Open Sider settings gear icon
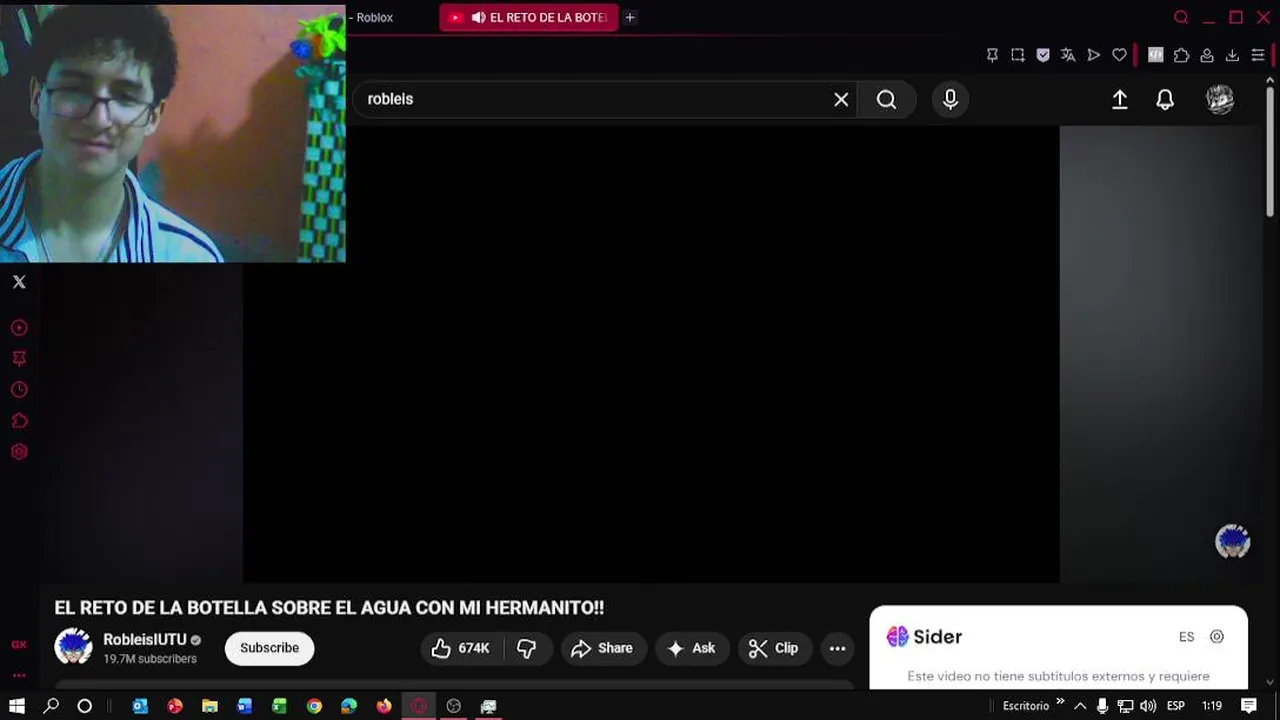The height and width of the screenshot is (720, 1280). tap(1217, 637)
